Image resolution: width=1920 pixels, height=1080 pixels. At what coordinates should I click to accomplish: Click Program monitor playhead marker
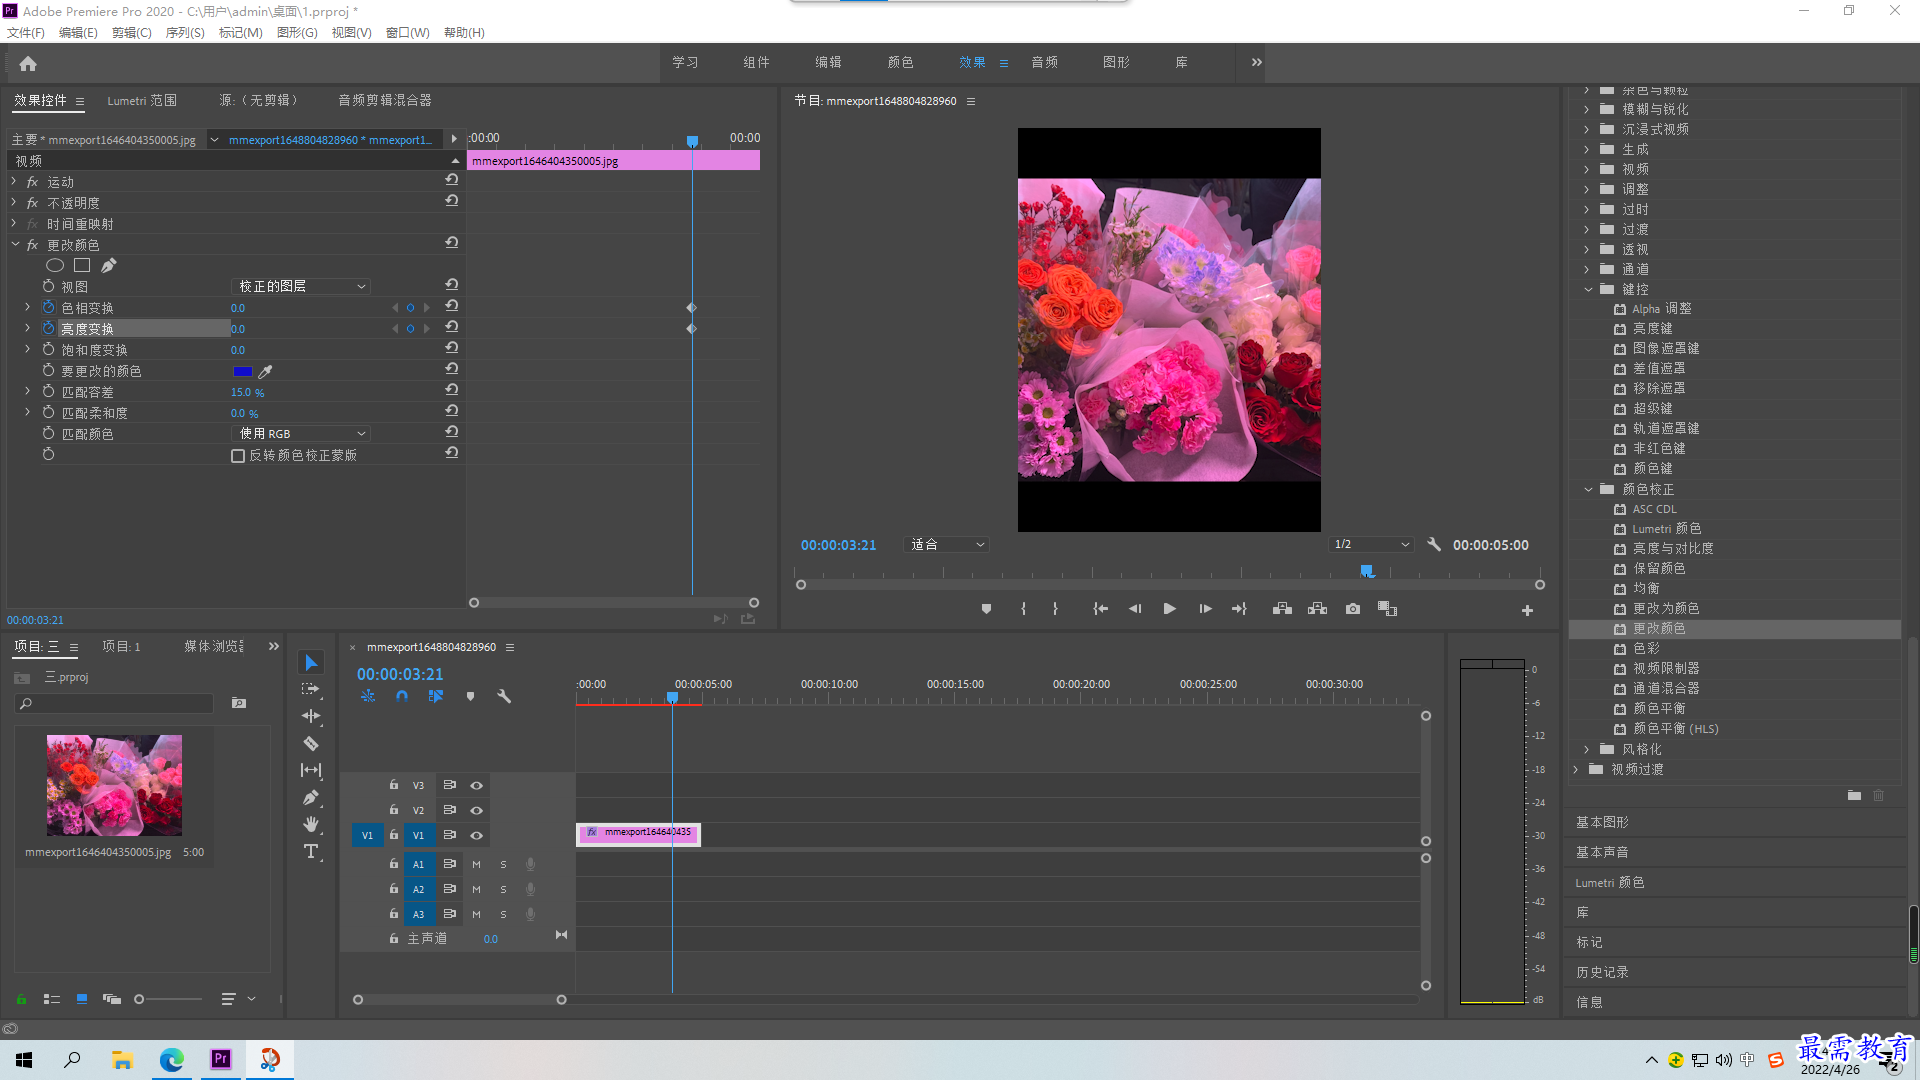point(1367,571)
